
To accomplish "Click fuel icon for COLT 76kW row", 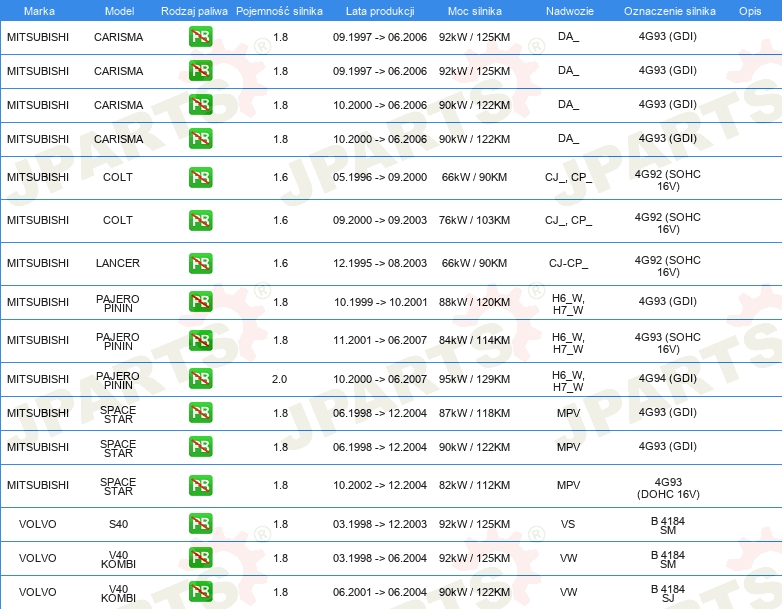I will (200, 220).
